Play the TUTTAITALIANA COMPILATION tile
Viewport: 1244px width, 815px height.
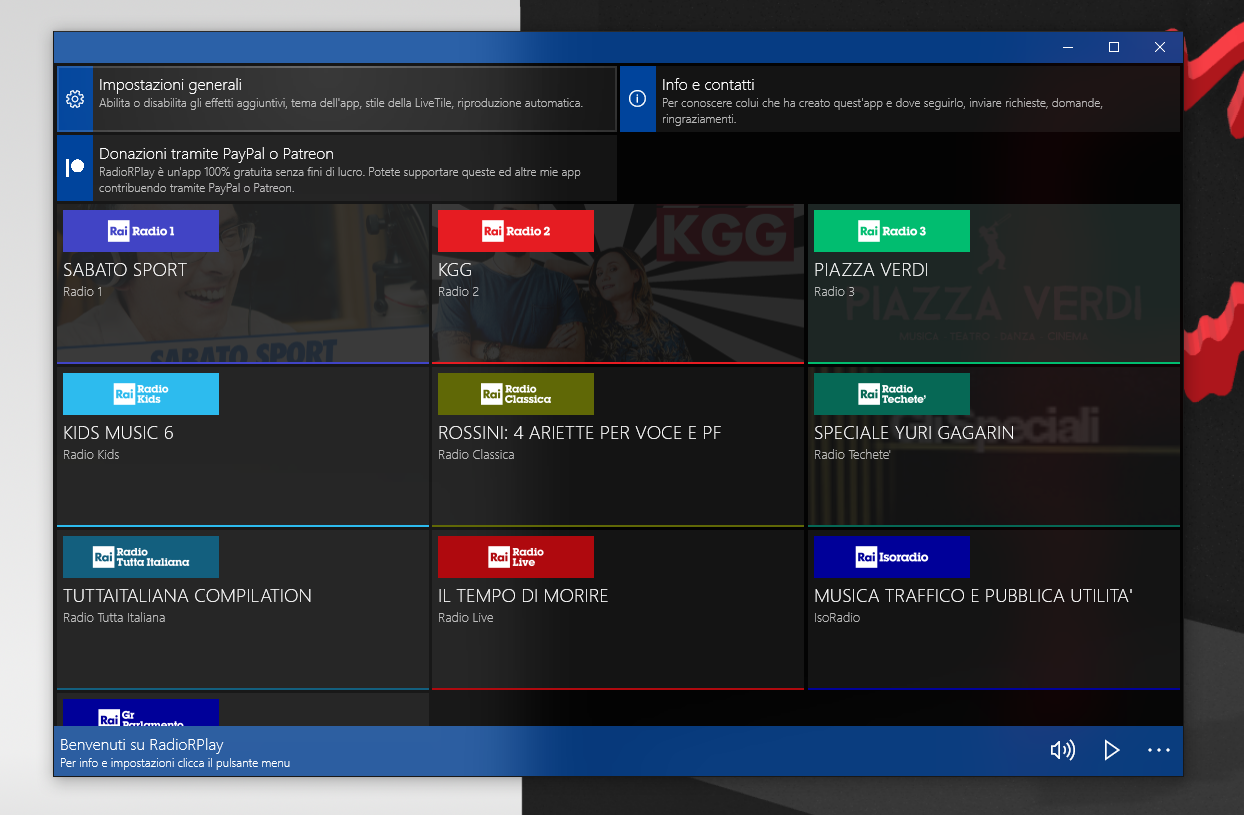click(243, 610)
